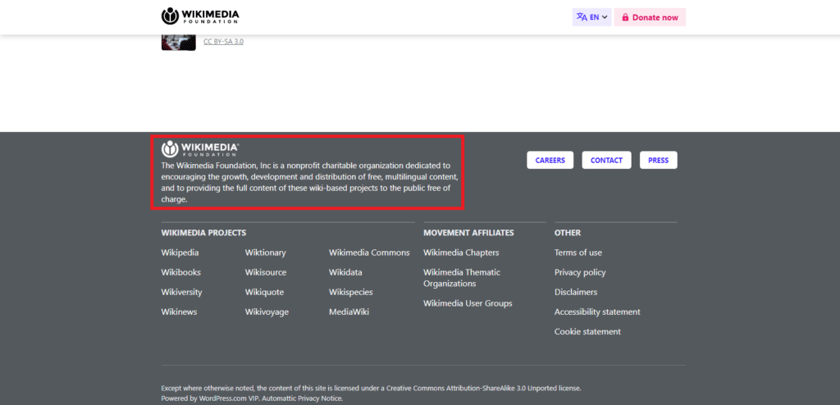This screenshot has height=405, width=840.
Task: Open the Terms of use link
Action: (578, 253)
